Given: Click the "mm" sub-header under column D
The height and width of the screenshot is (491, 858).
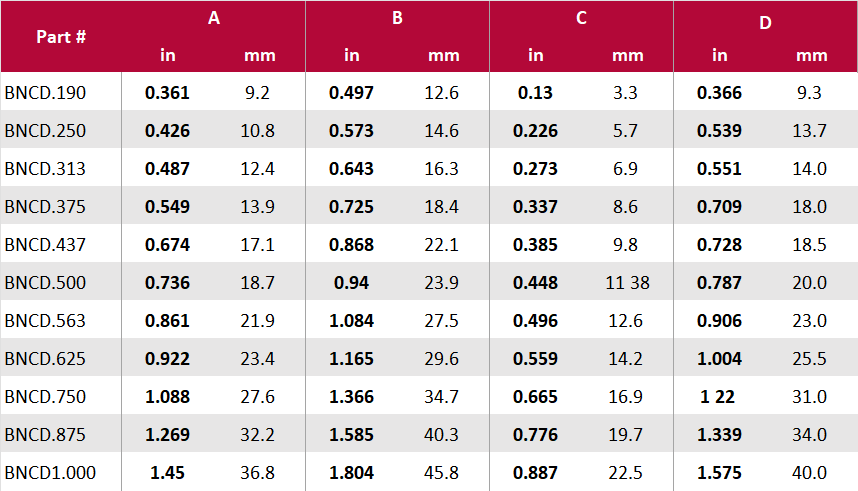Looking at the screenshot, I should coord(812,55).
